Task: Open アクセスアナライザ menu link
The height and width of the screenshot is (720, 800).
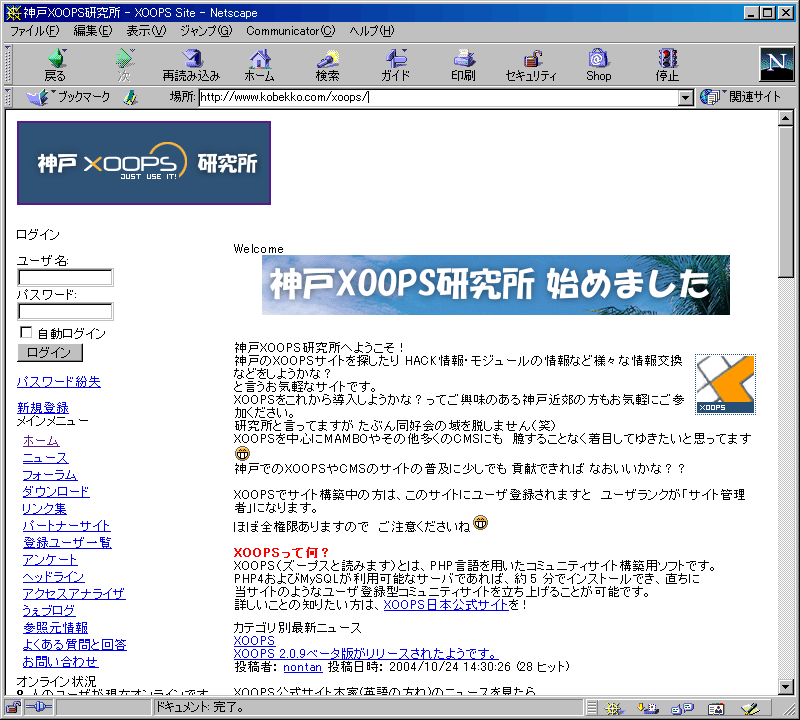Action: coord(74,593)
